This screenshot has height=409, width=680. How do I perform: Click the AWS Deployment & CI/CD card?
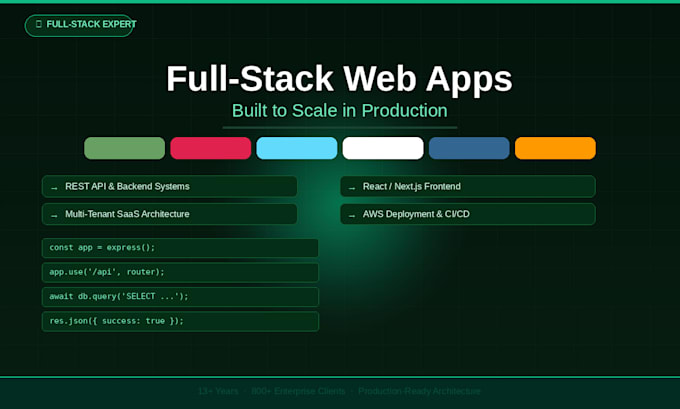(468, 214)
